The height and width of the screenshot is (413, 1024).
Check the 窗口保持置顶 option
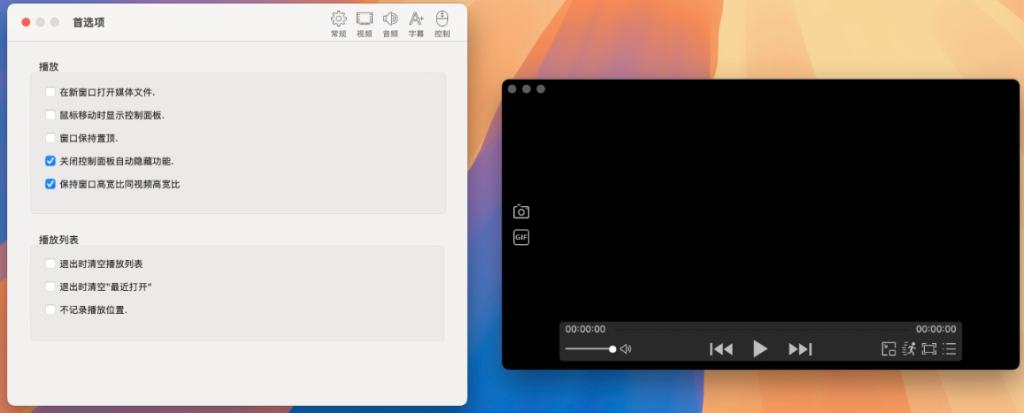(50, 138)
